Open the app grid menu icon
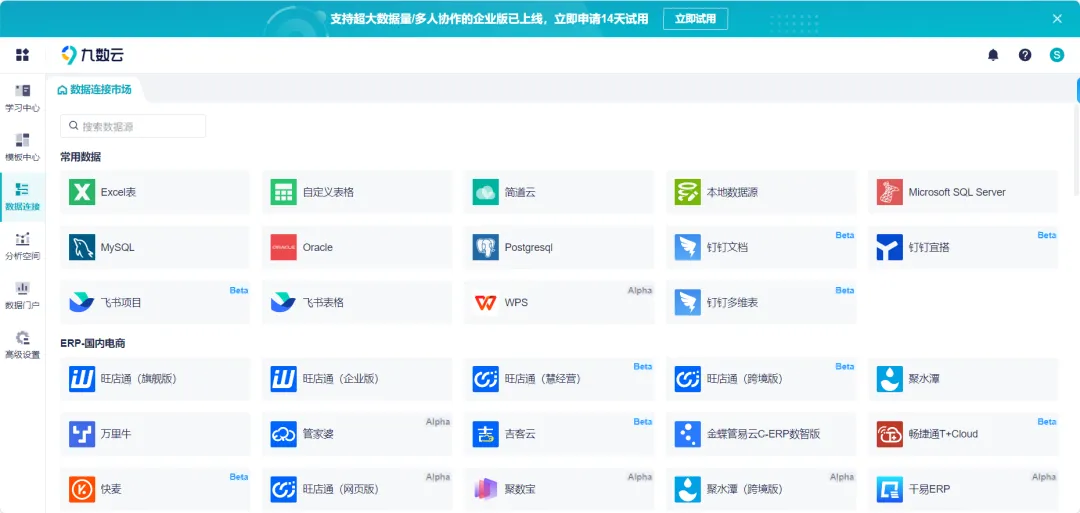1080x513 pixels. 22,55
